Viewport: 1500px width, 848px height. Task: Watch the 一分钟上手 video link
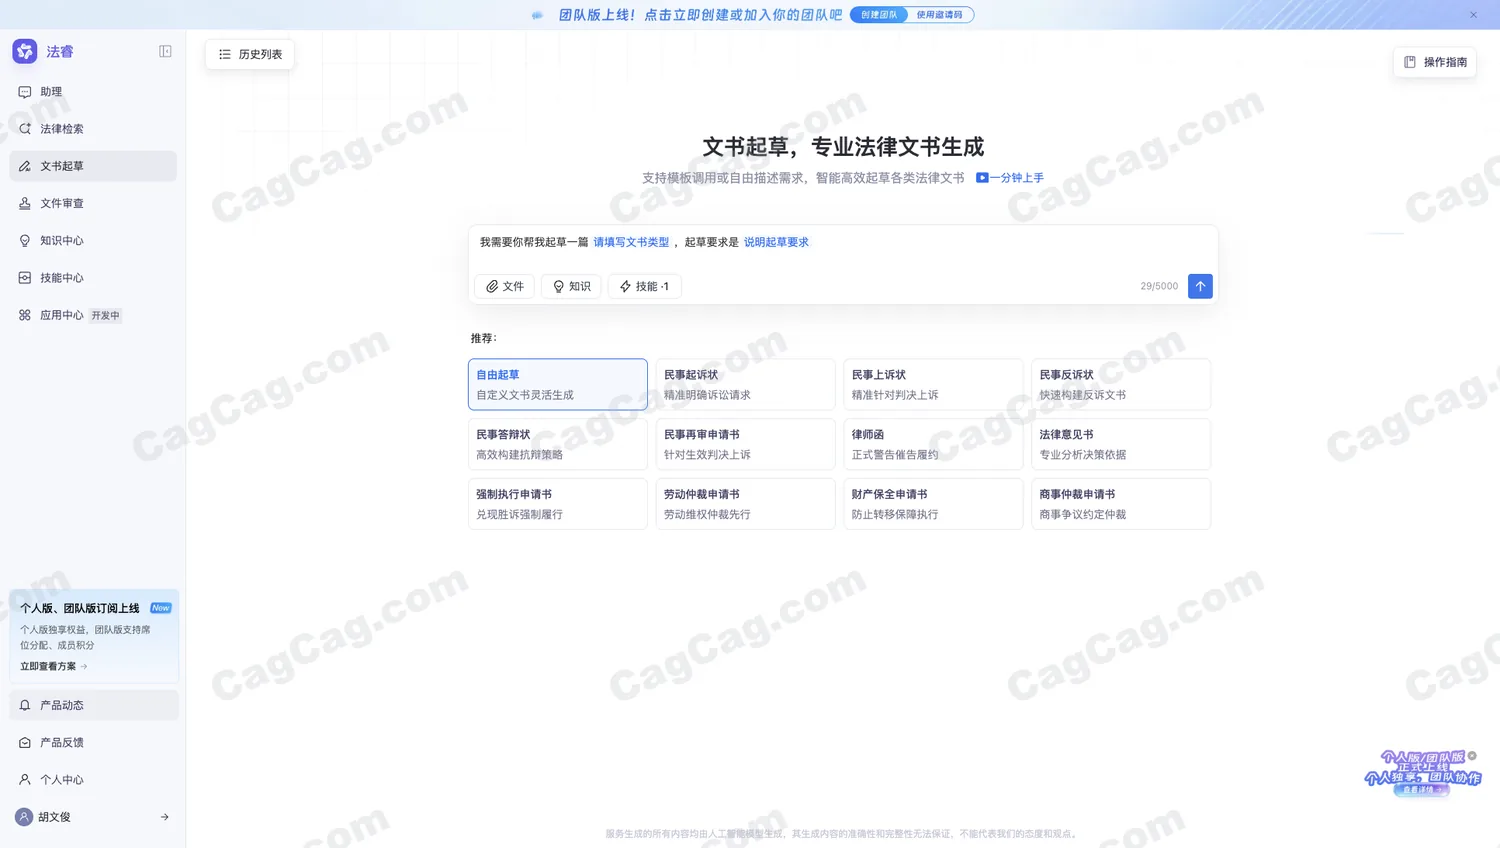(1010, 178)
